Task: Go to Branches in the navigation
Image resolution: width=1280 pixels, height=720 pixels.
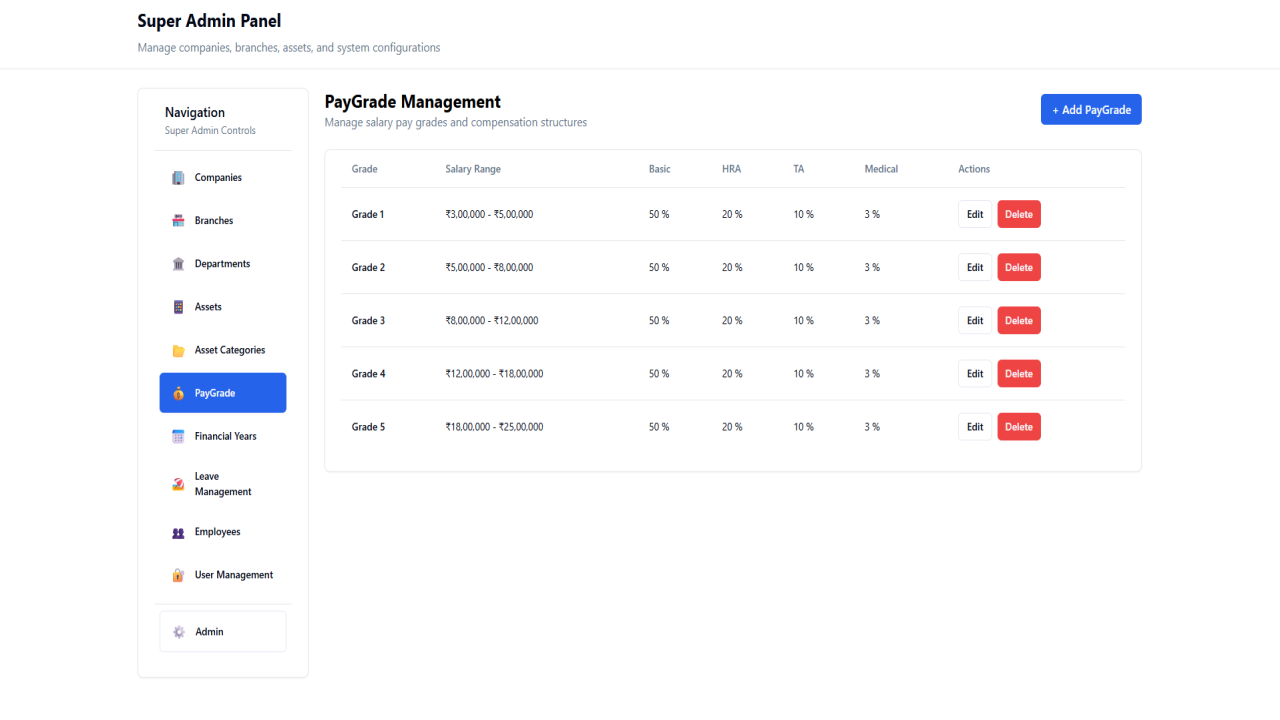Action: (x=223, y=221)
